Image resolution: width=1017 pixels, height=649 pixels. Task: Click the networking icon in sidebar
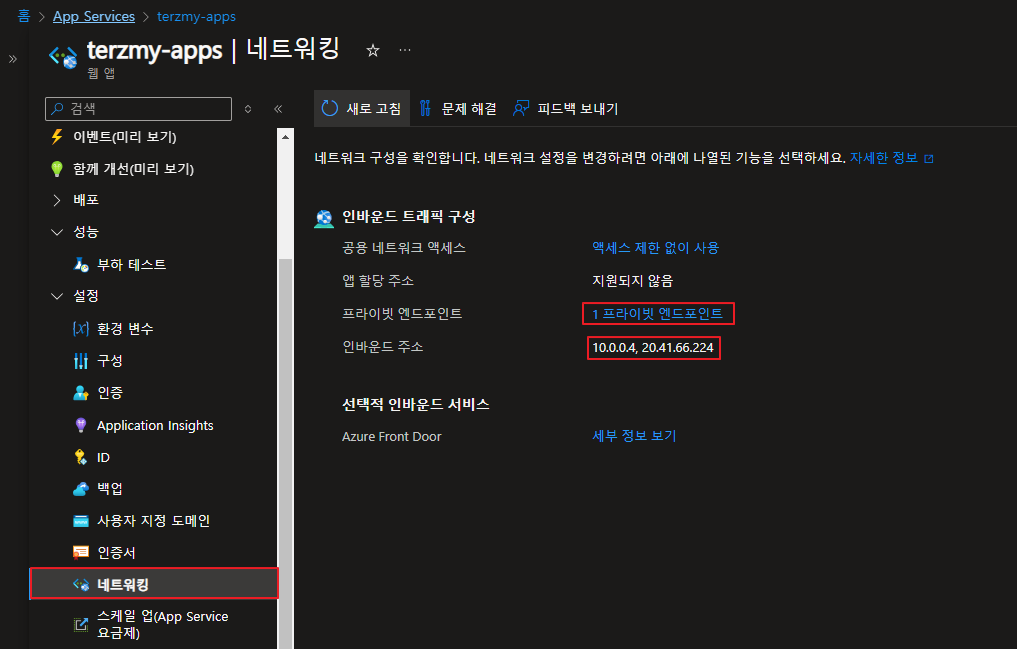[80, 585]
